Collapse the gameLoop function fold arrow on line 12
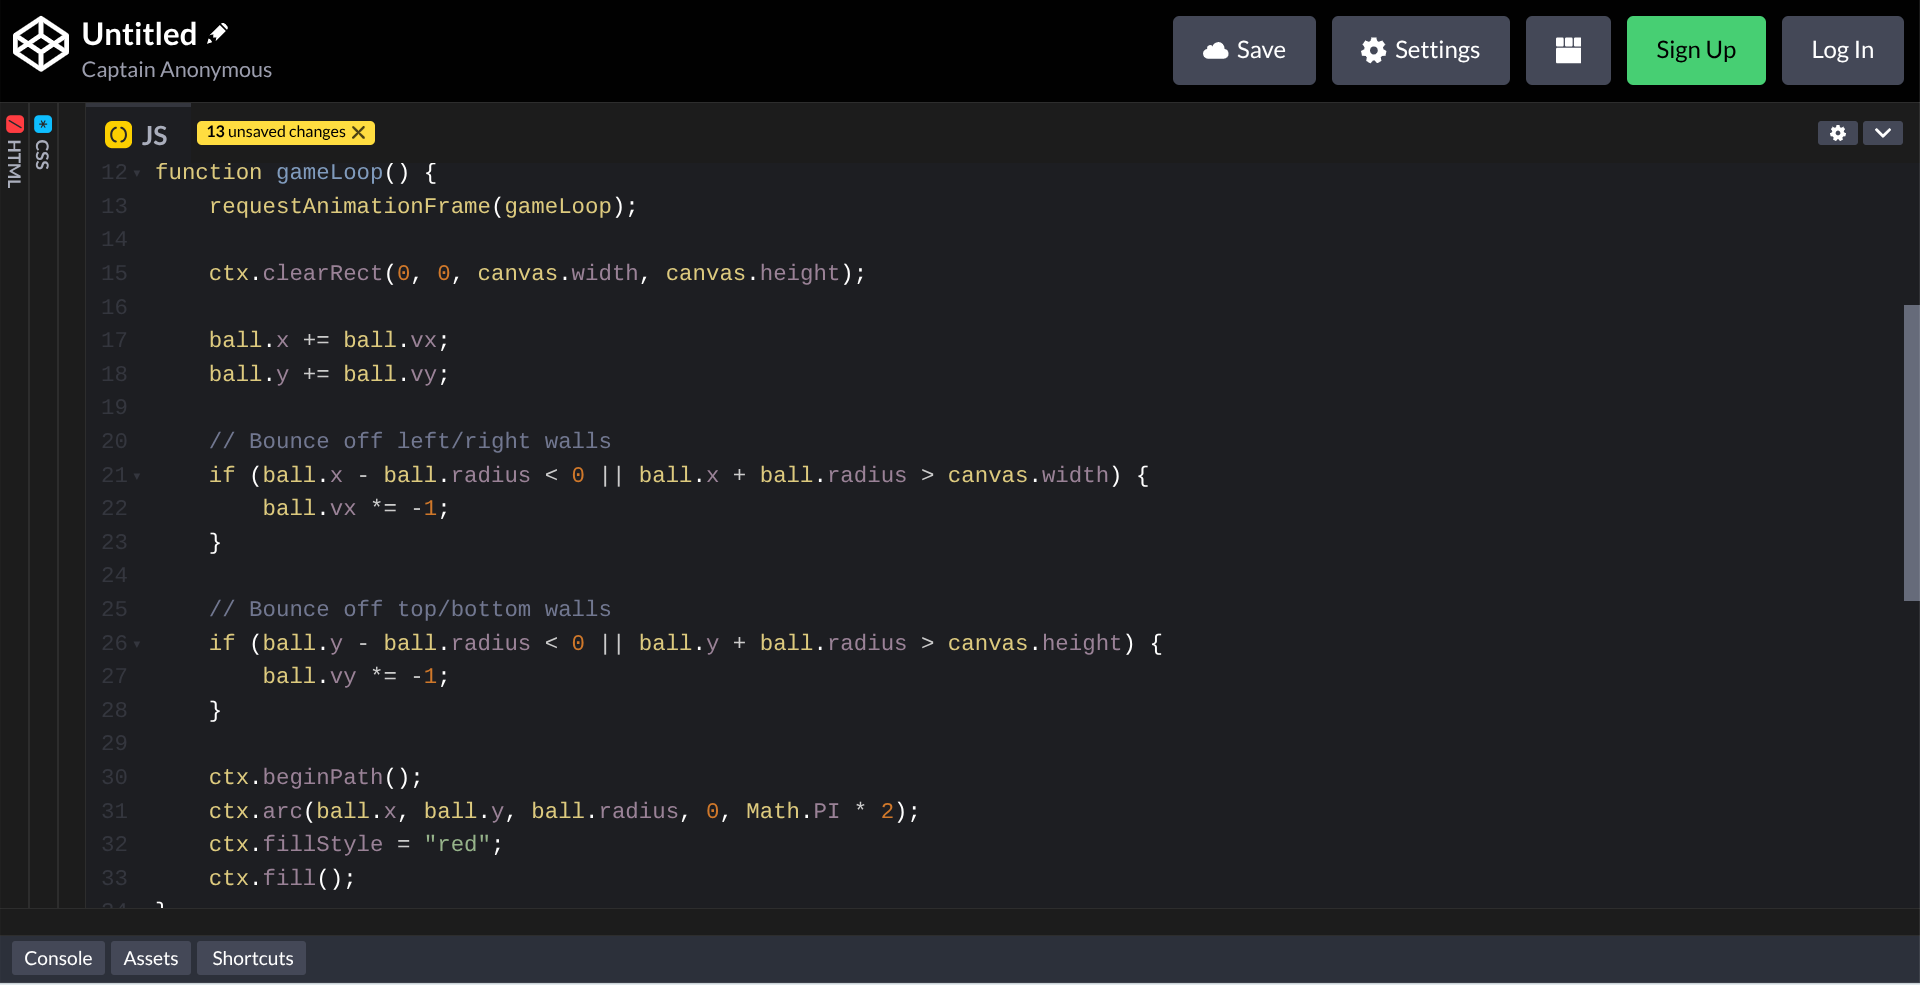 (x=137, y=173)
